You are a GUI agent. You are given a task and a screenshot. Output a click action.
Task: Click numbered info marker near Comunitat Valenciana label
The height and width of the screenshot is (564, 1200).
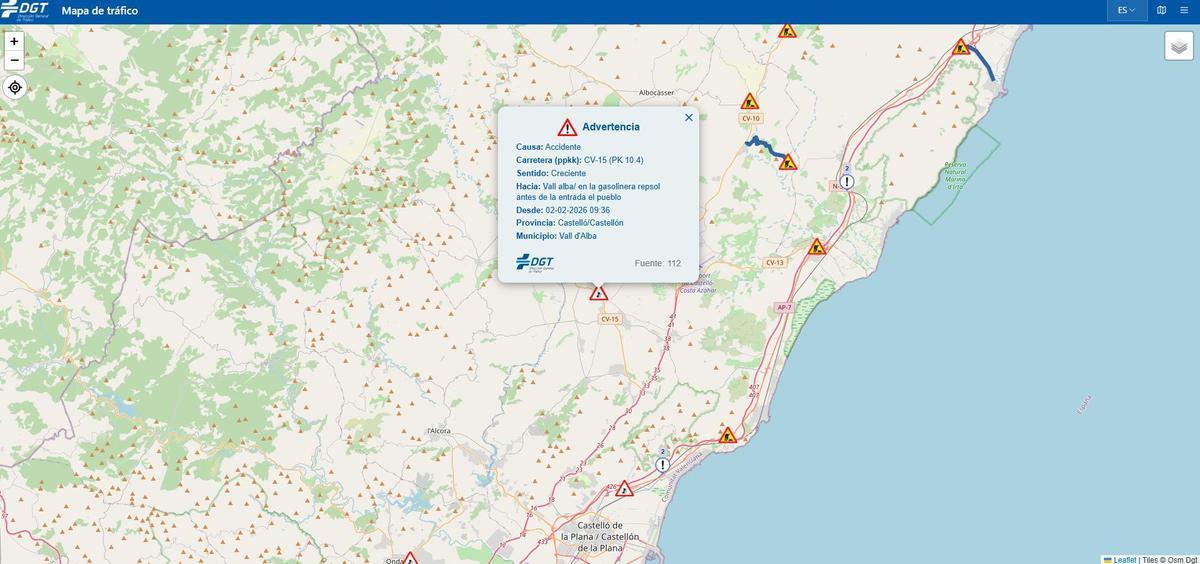pos(662,465)
